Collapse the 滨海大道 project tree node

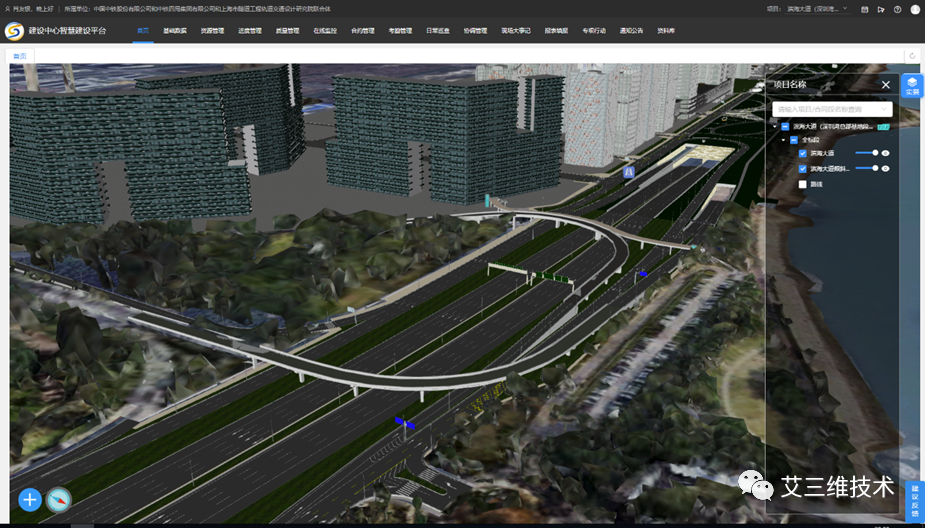click(775, 126)
